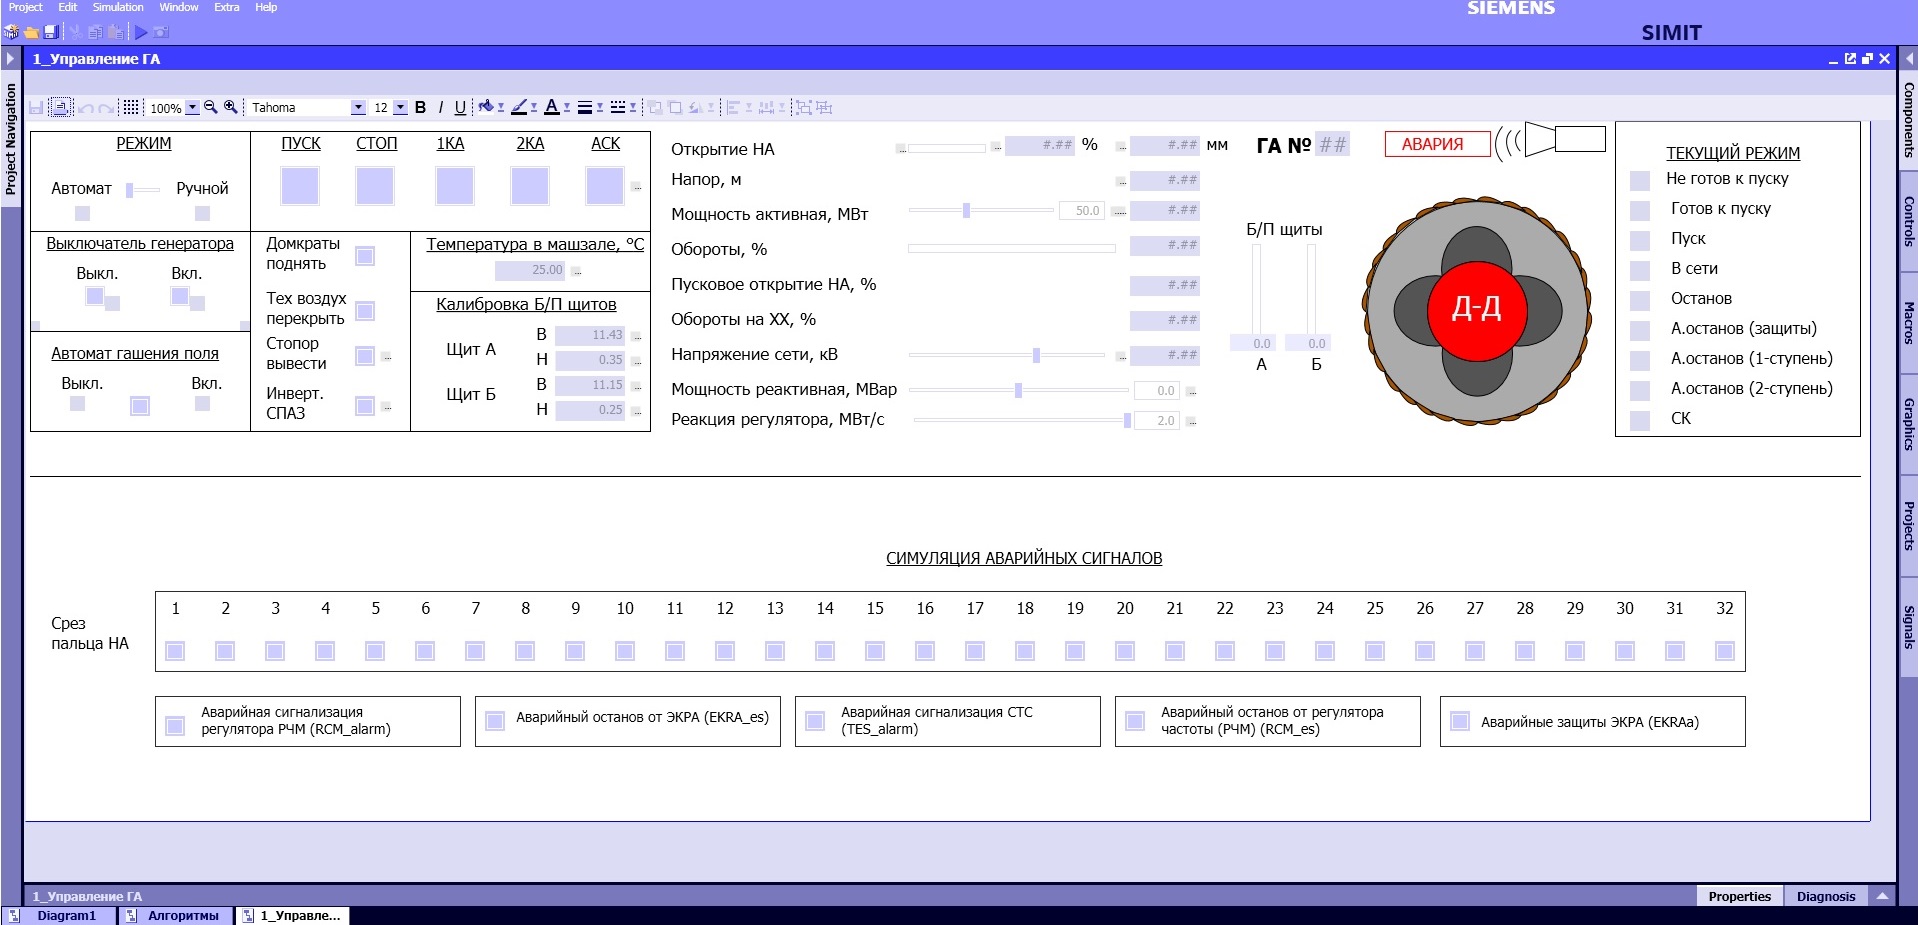The width and height of the screenshot is (1918, 925).
Task: Click the open project folder icon
Action: [31, 32]
